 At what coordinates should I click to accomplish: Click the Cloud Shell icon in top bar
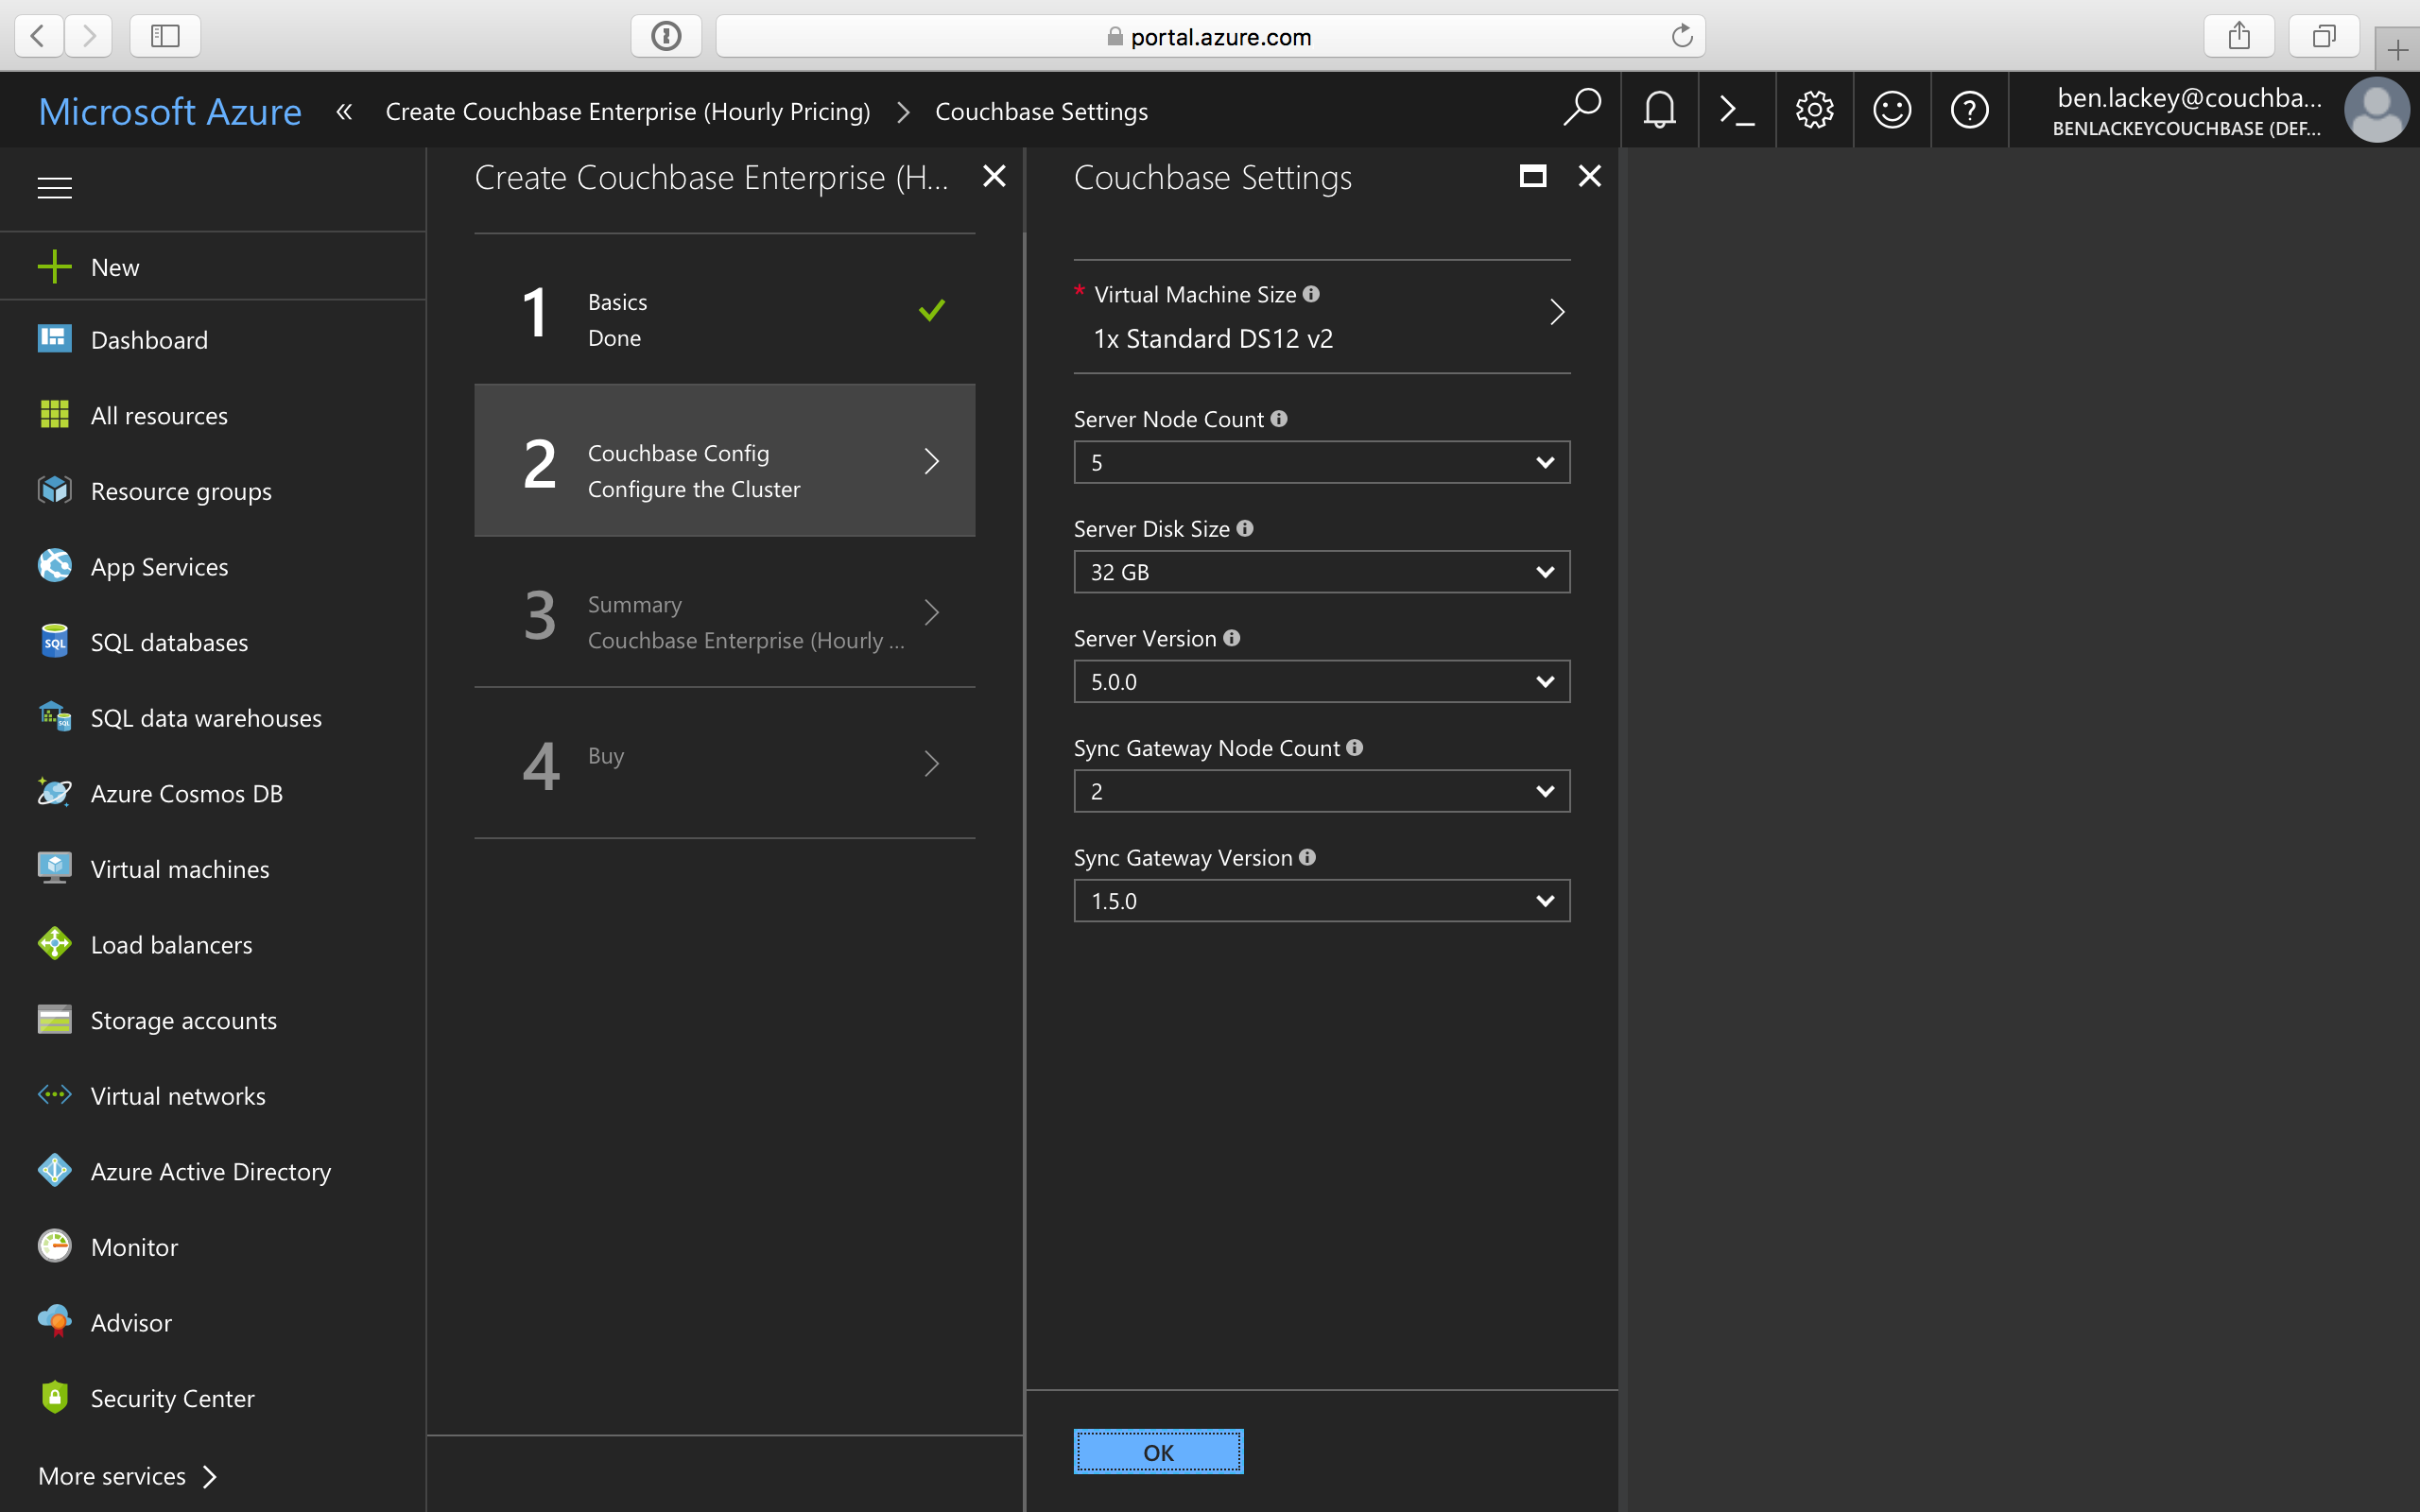point(1737,110)
